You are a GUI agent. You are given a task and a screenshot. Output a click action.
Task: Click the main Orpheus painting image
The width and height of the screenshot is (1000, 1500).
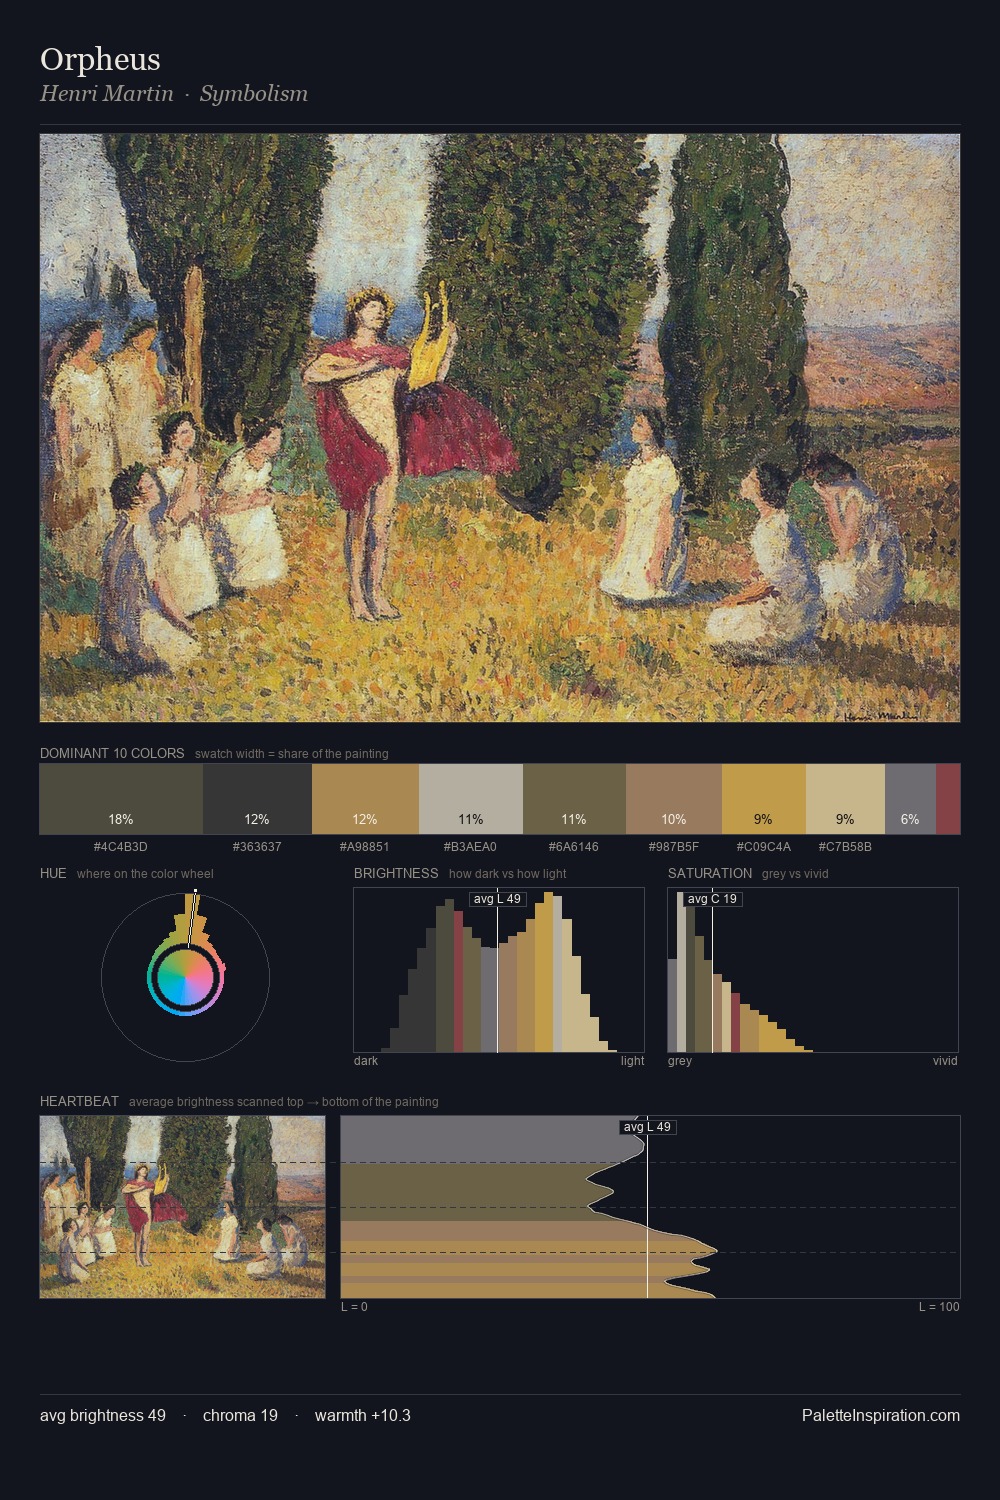(x=500, y=428)
